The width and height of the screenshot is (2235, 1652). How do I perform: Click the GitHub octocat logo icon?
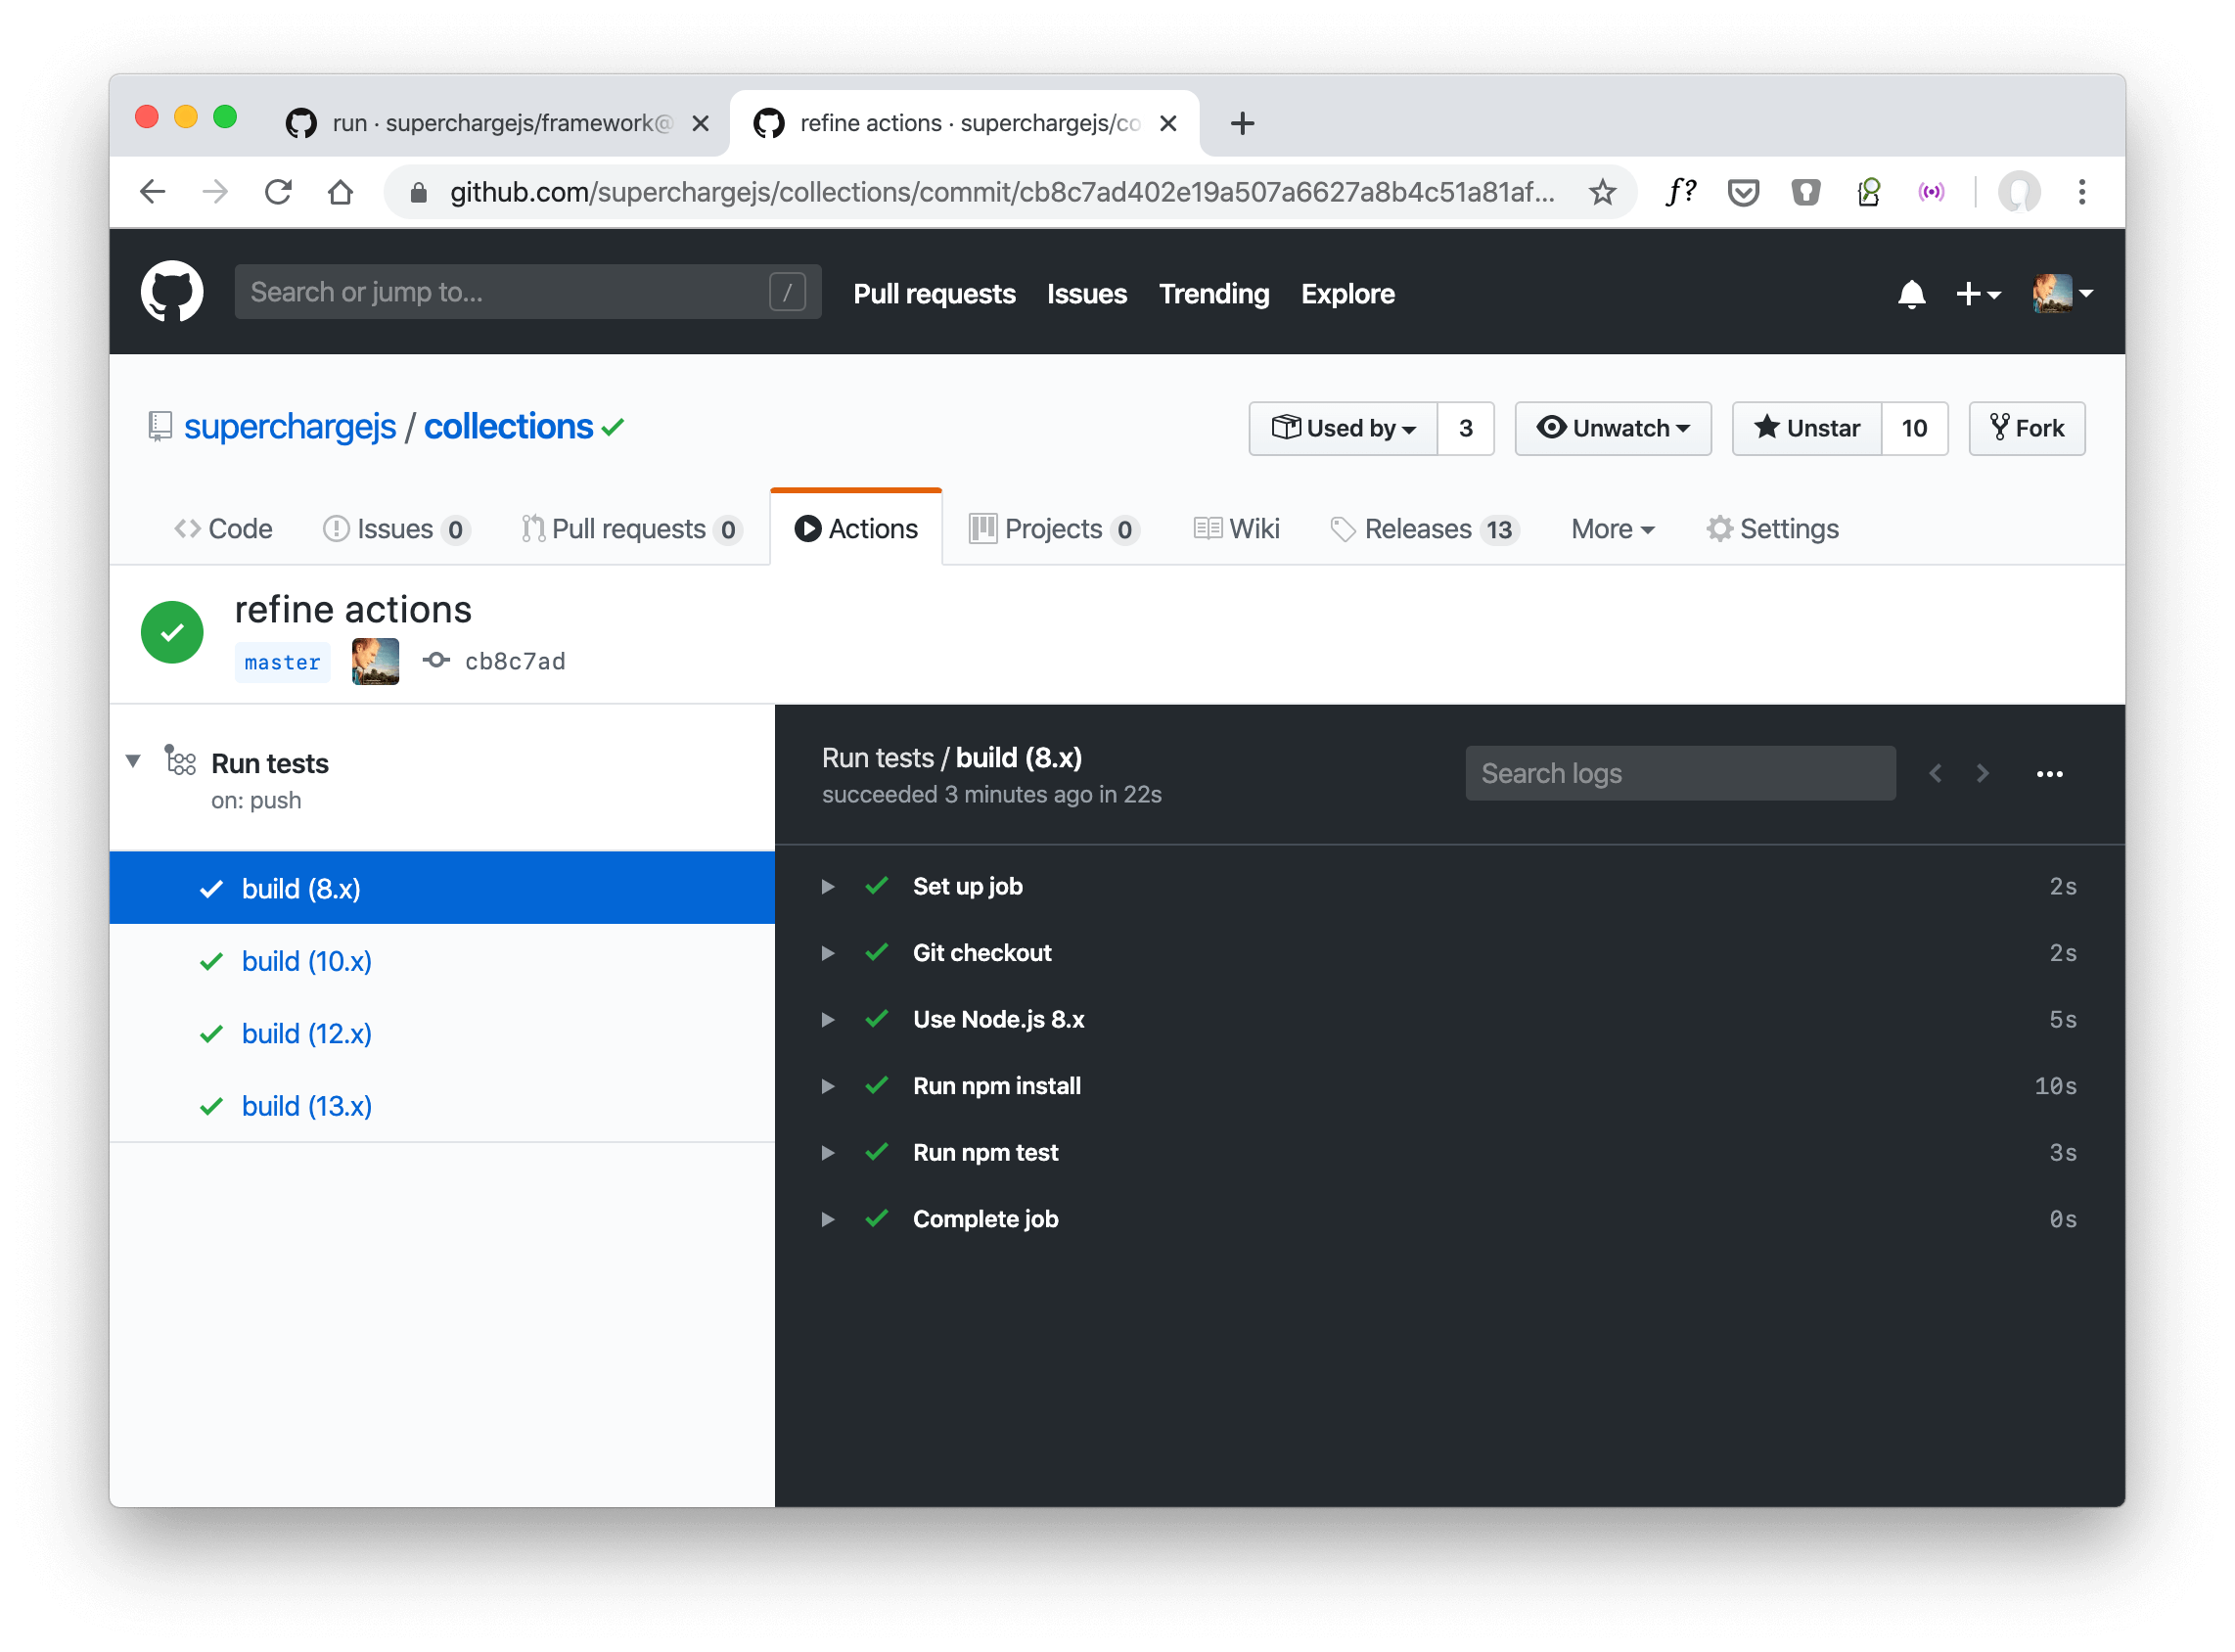[175, 292]
